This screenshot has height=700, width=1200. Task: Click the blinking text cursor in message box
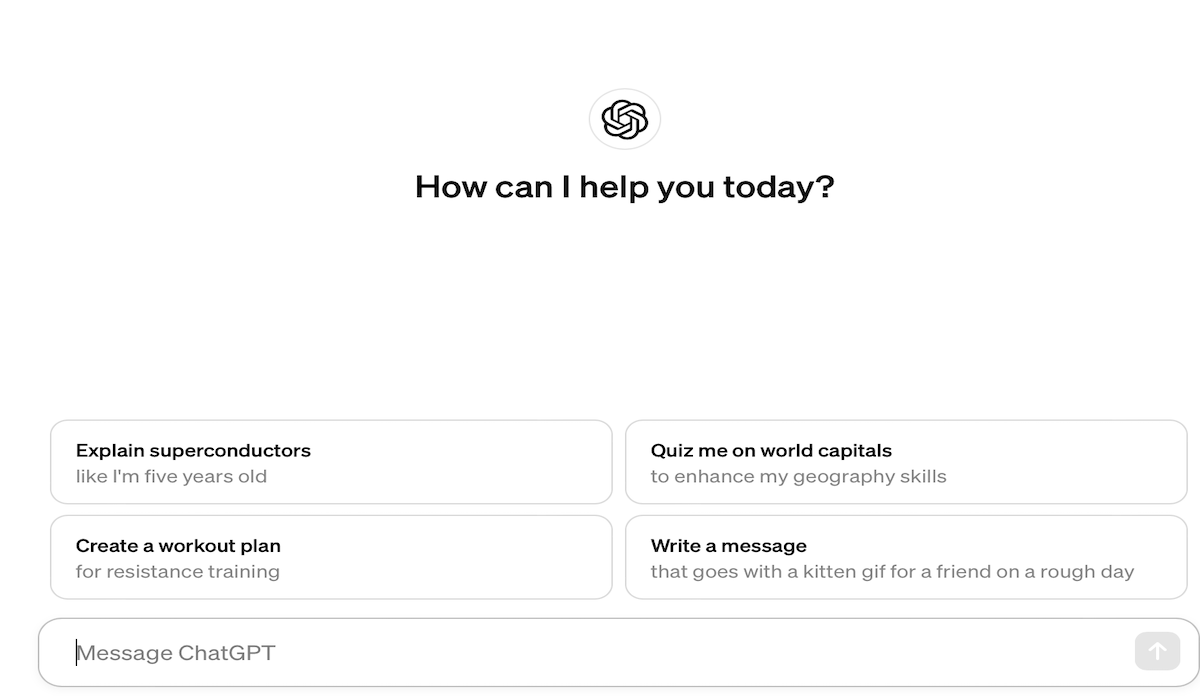coord(76,653)
